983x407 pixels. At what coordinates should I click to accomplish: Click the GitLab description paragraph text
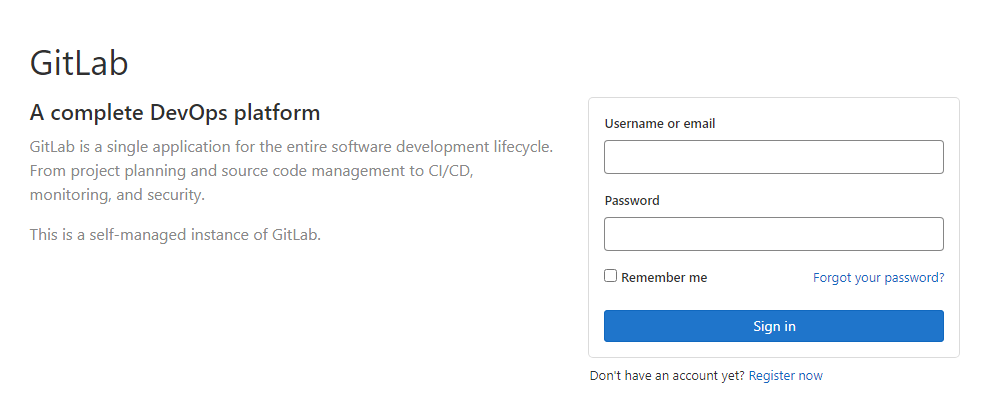292,171
